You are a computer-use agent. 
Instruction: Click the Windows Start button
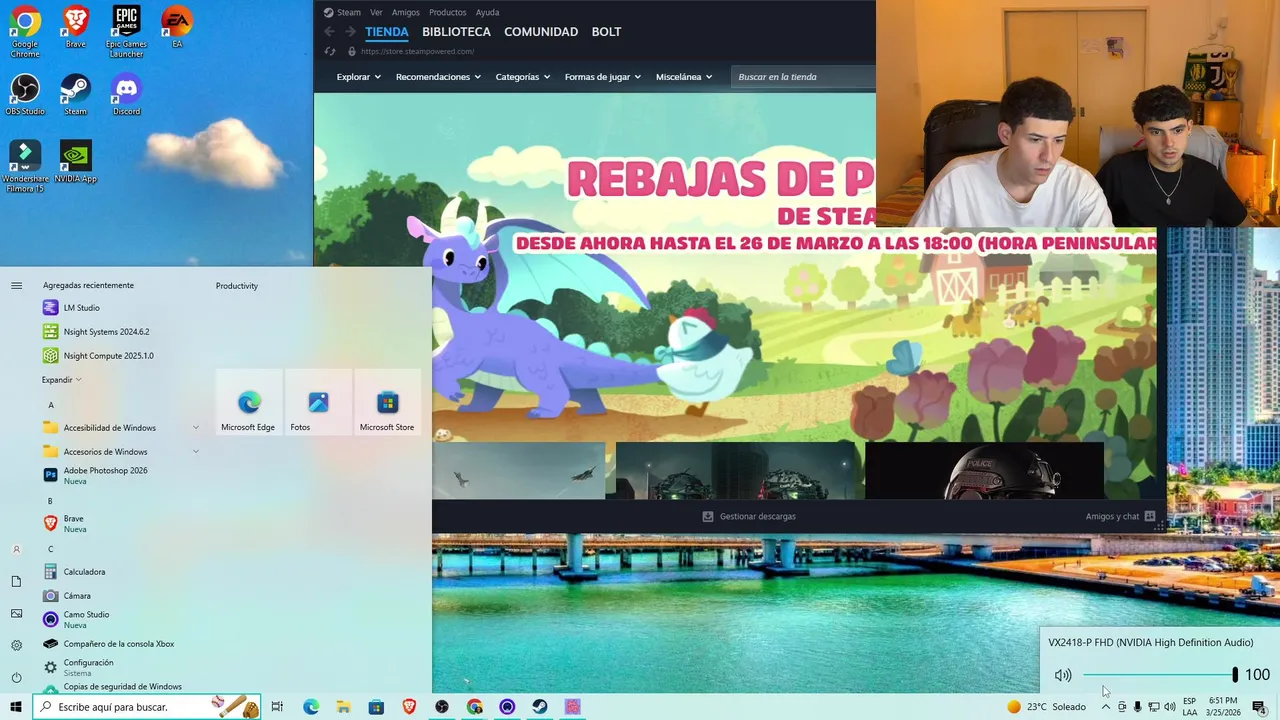pos(16,707)
